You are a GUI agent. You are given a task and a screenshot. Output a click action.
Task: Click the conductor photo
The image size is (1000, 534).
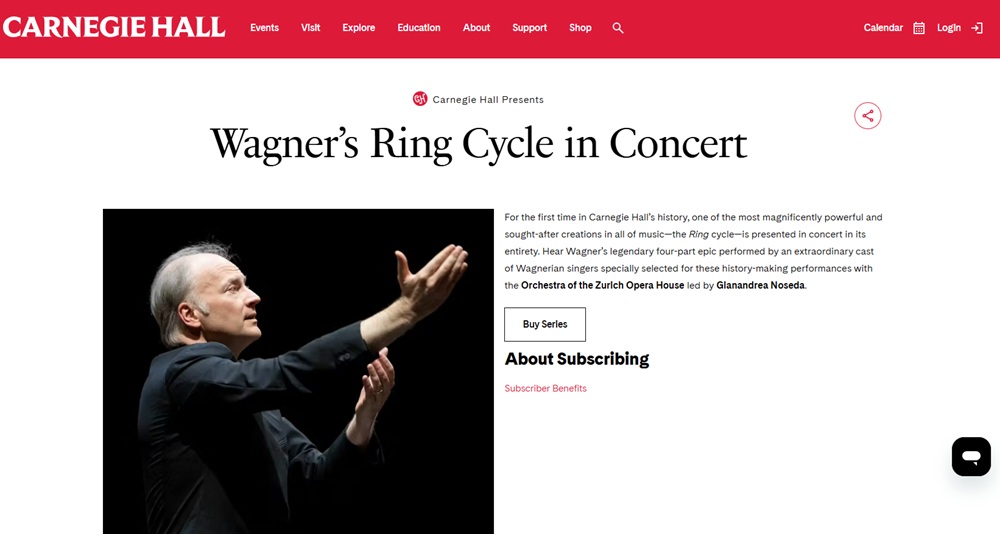[298, 371]
